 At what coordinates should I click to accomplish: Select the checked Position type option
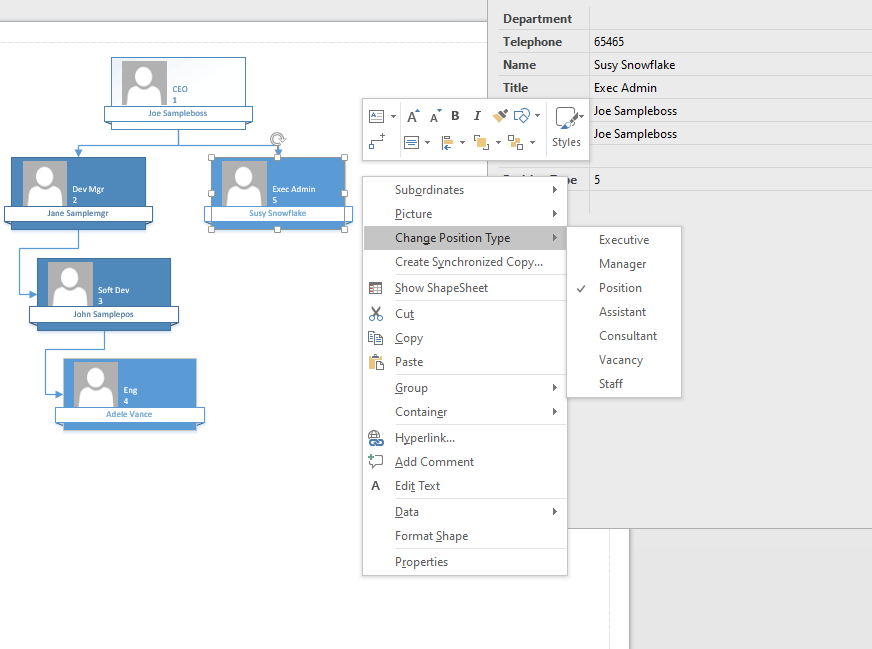coord(624,288)
